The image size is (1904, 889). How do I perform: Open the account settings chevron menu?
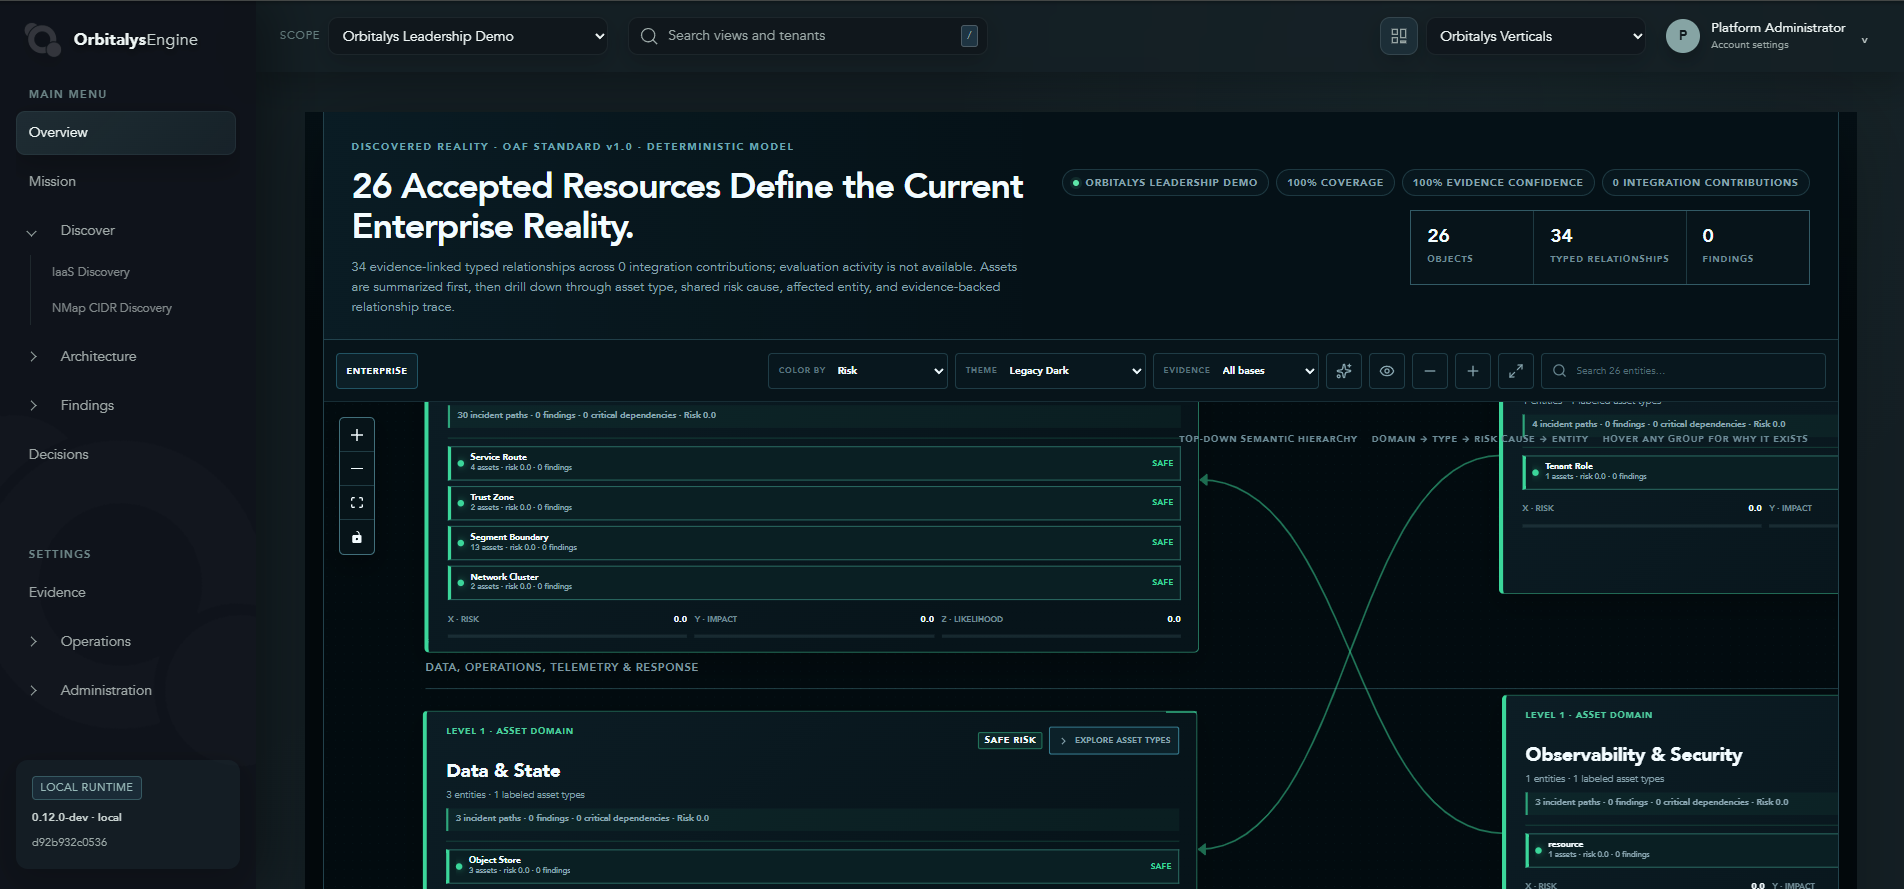(1864, 41)
